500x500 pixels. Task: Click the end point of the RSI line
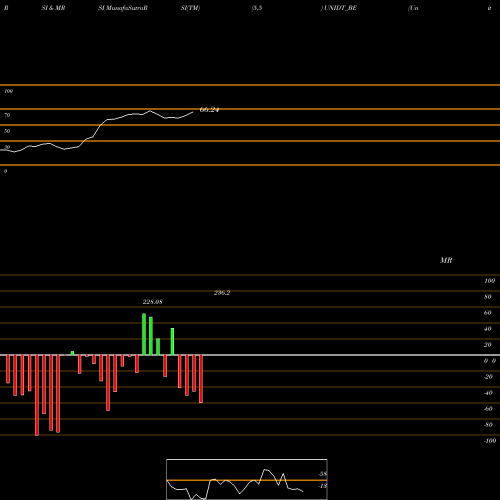193,112
